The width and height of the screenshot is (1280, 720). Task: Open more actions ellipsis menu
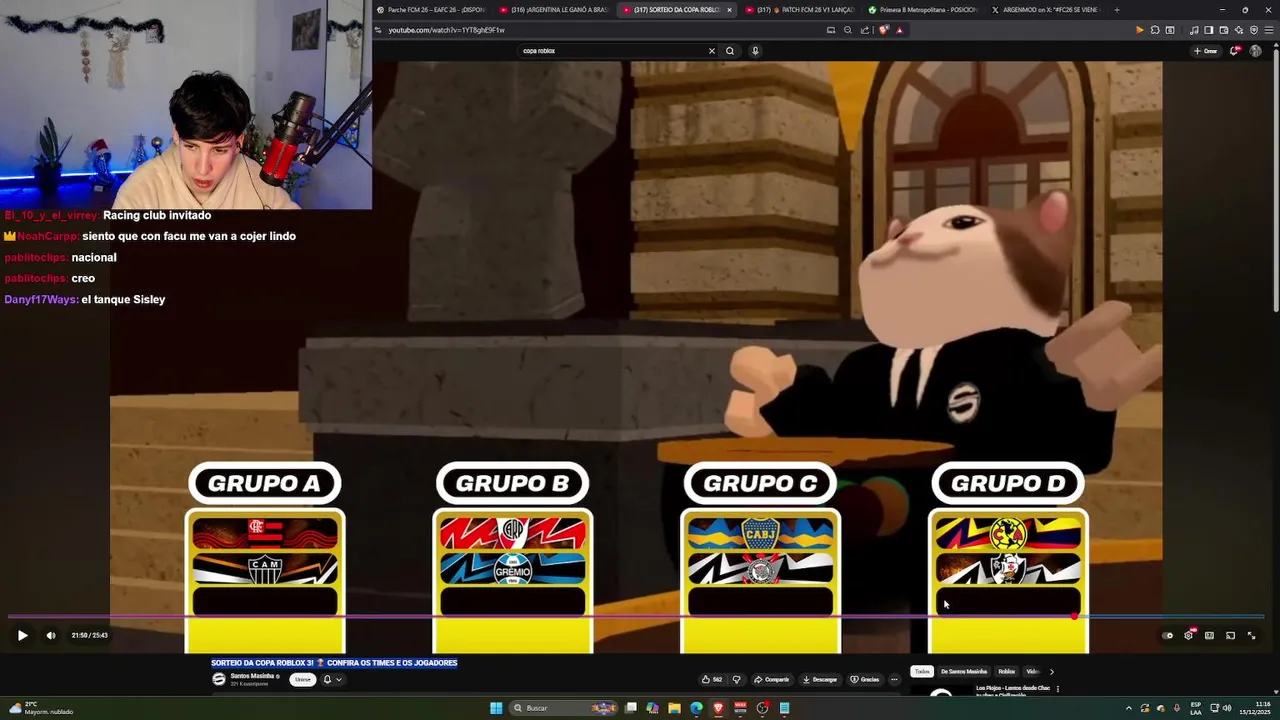click(x=894, y=679)
